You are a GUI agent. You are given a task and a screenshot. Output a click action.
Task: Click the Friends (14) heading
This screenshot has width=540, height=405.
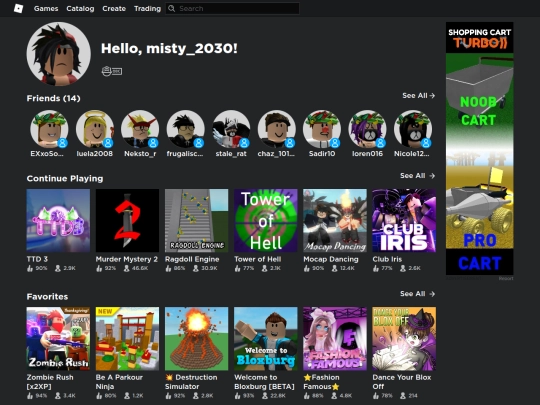coord(53,98)
